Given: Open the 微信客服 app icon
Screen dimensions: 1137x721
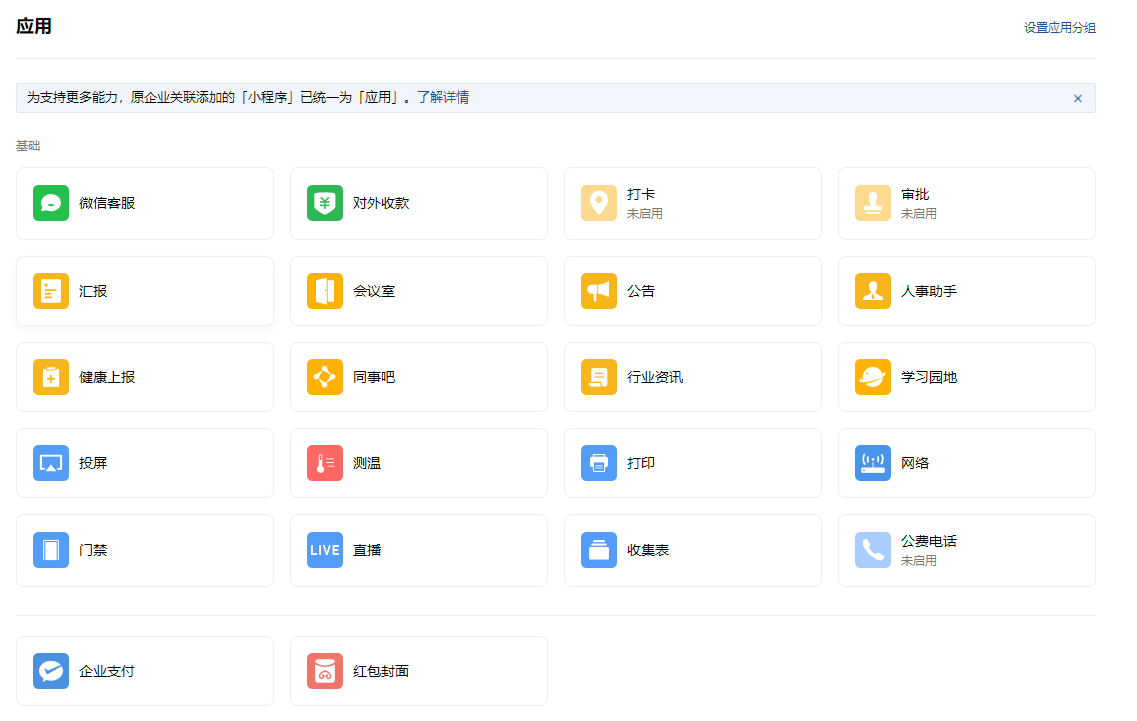Looking at the screenshot, I should pos(51,203).
